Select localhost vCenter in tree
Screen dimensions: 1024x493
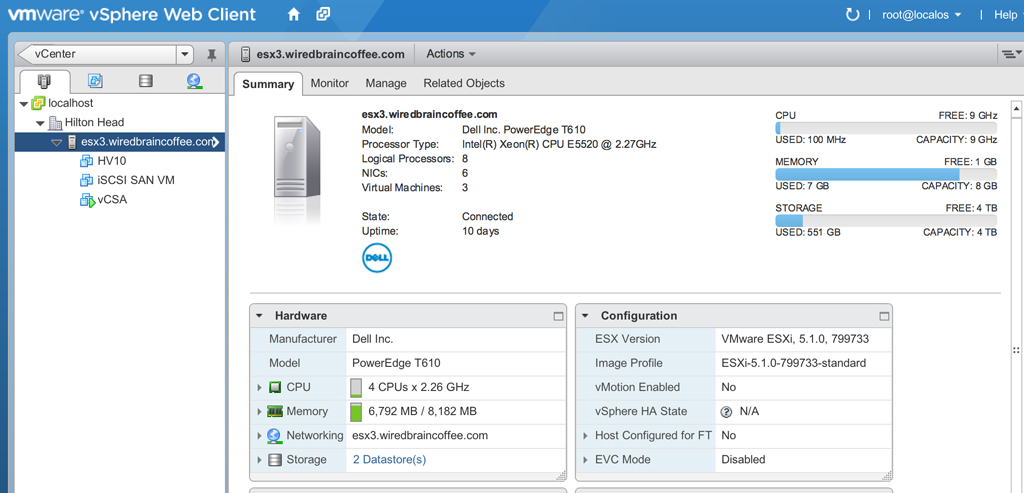[71, 103]
